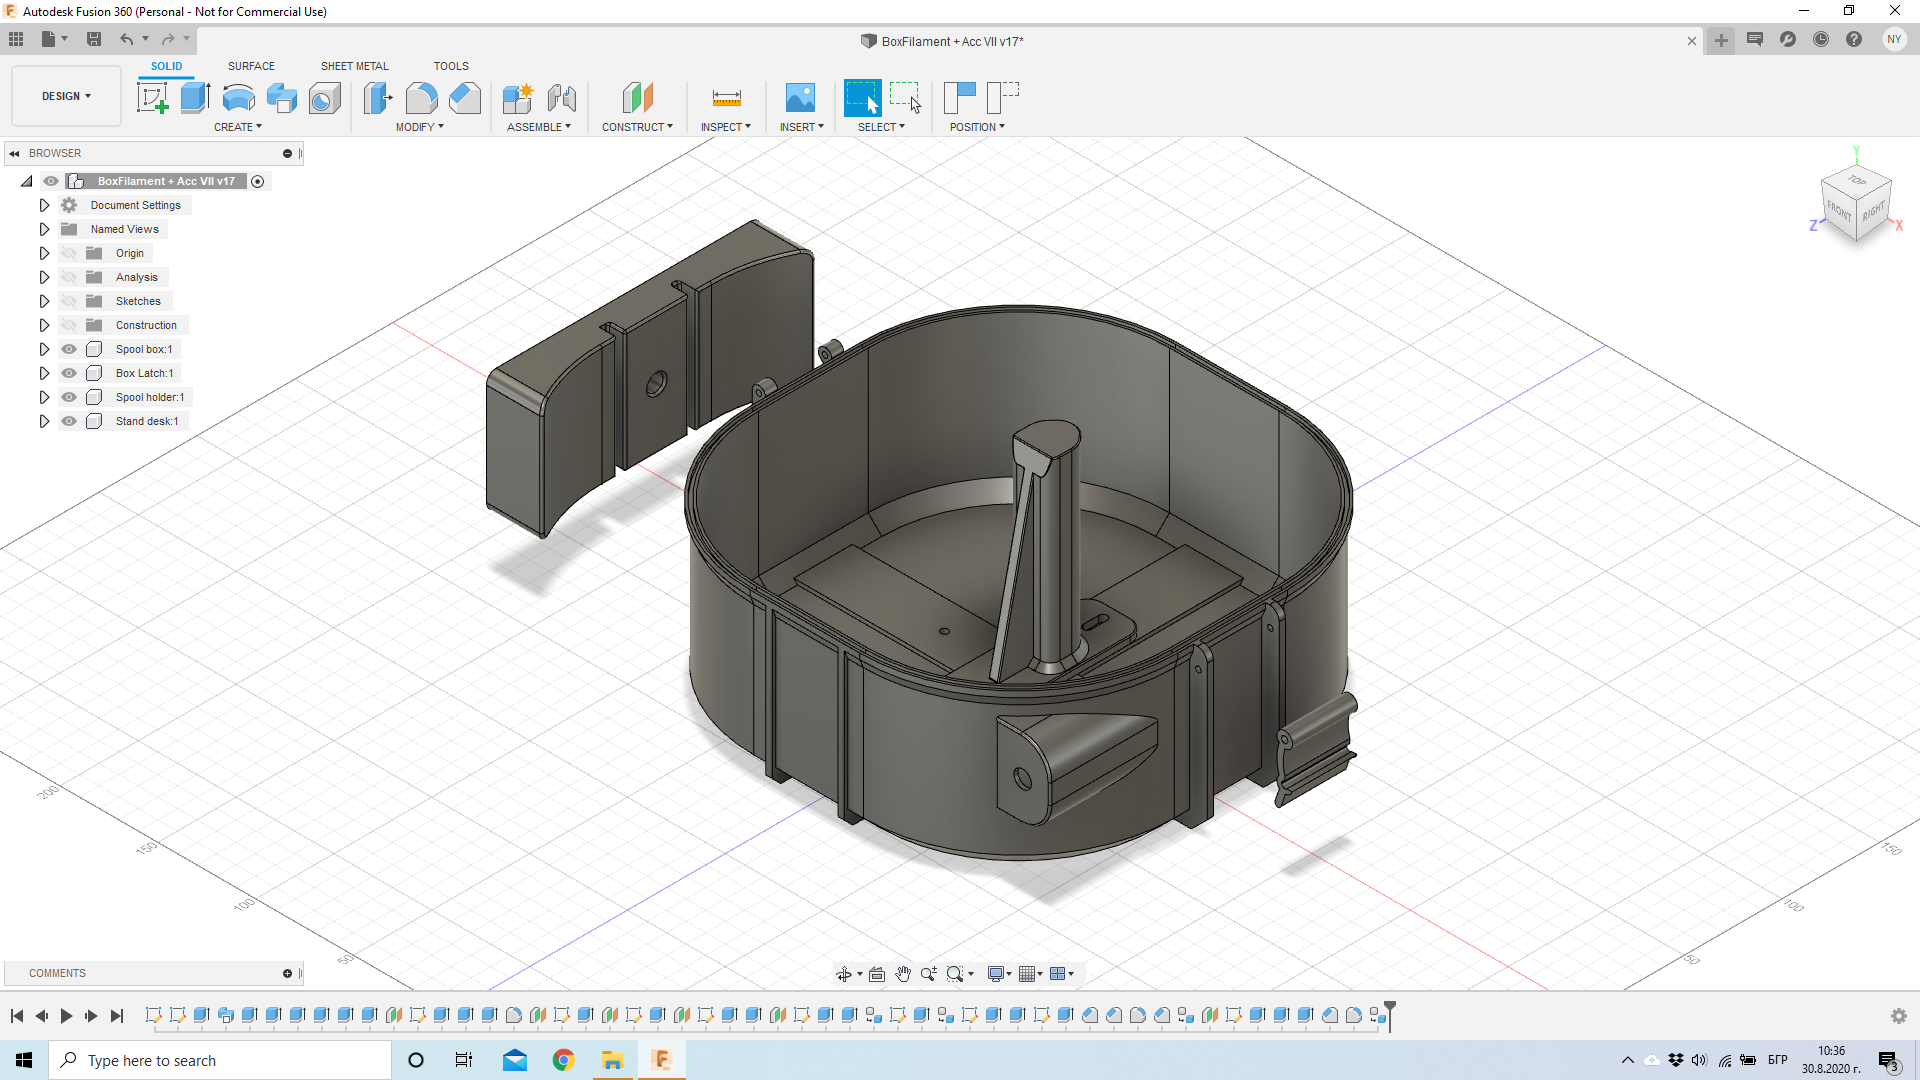Open the Press Pull tool

pos(378,97)
